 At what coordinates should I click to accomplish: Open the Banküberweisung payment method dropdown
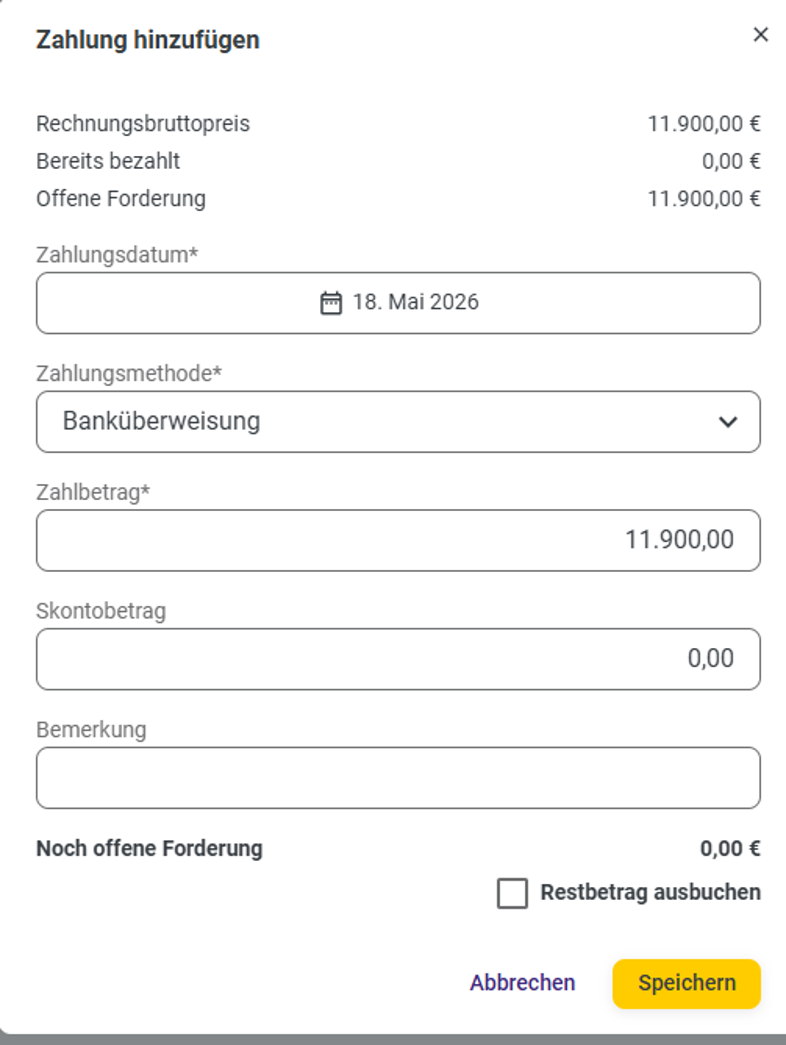click(398, 422)
